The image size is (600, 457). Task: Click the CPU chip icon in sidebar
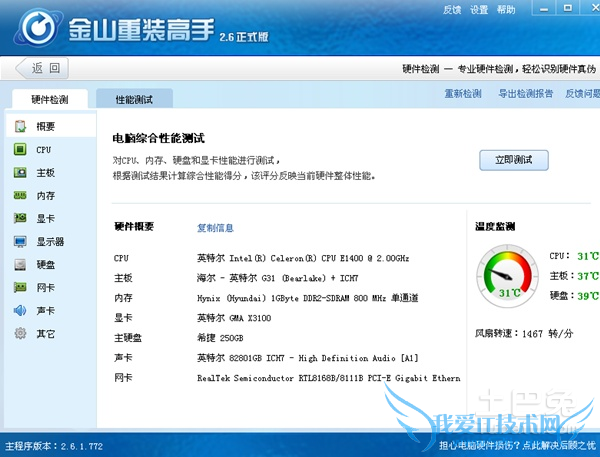20,149
